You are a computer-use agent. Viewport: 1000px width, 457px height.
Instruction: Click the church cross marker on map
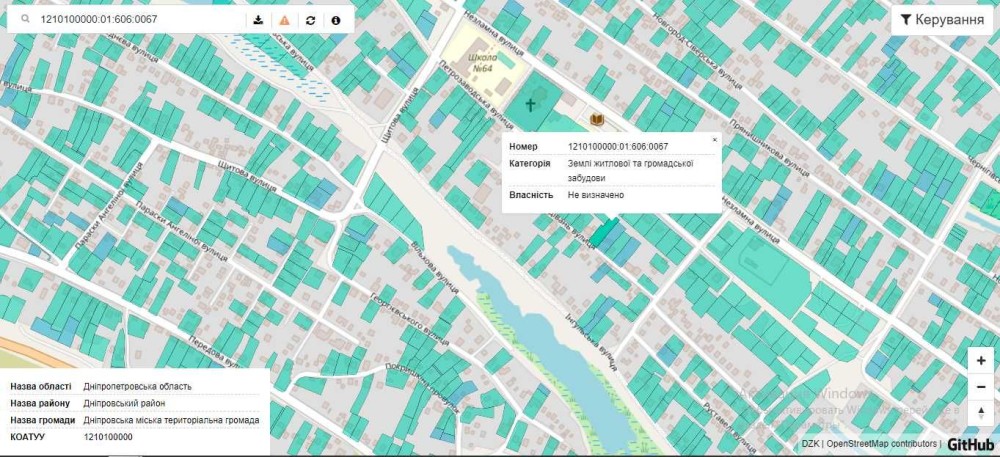coord(531,104)
